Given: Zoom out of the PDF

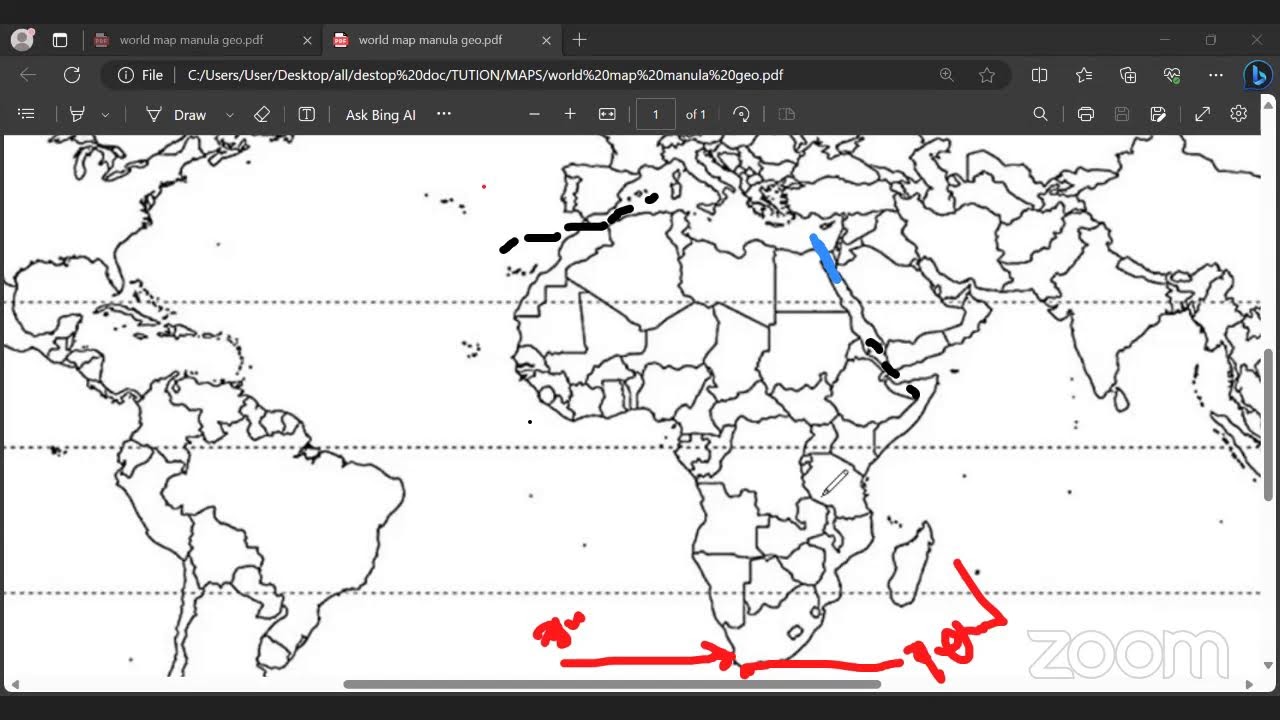Looking at the screenshot, I should coord(534,114).
